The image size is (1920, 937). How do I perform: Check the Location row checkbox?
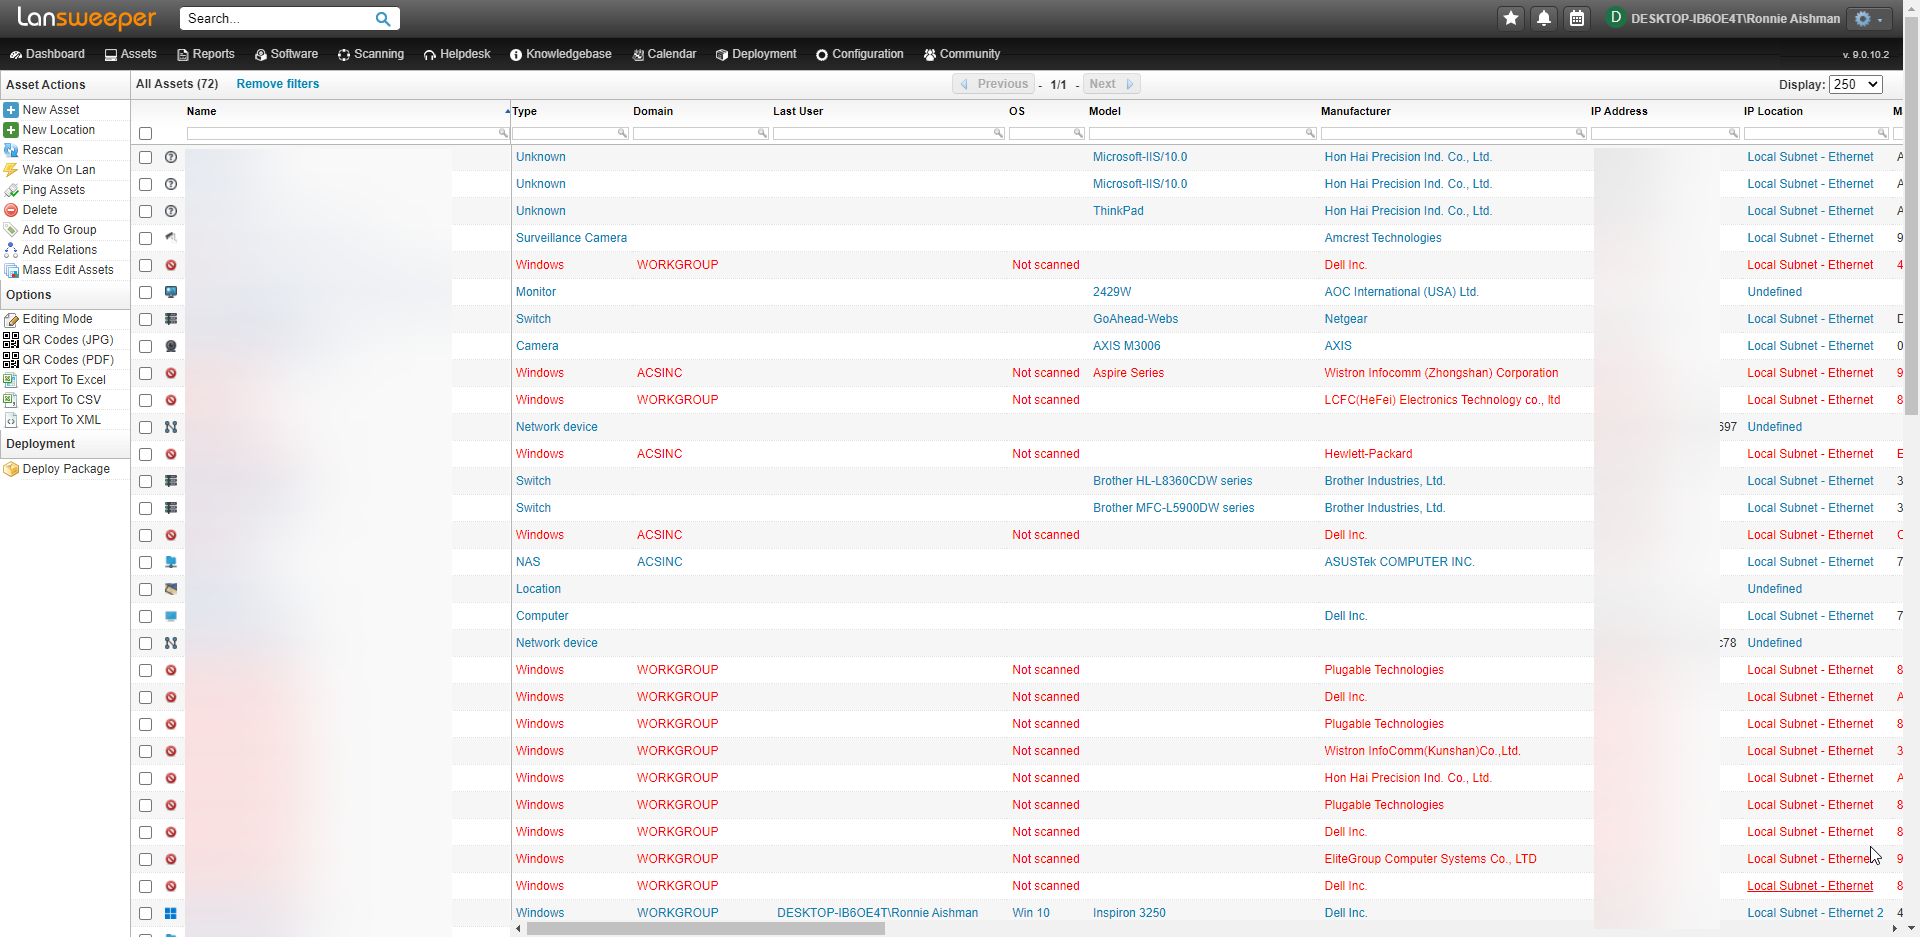click(x=145, y=589)
